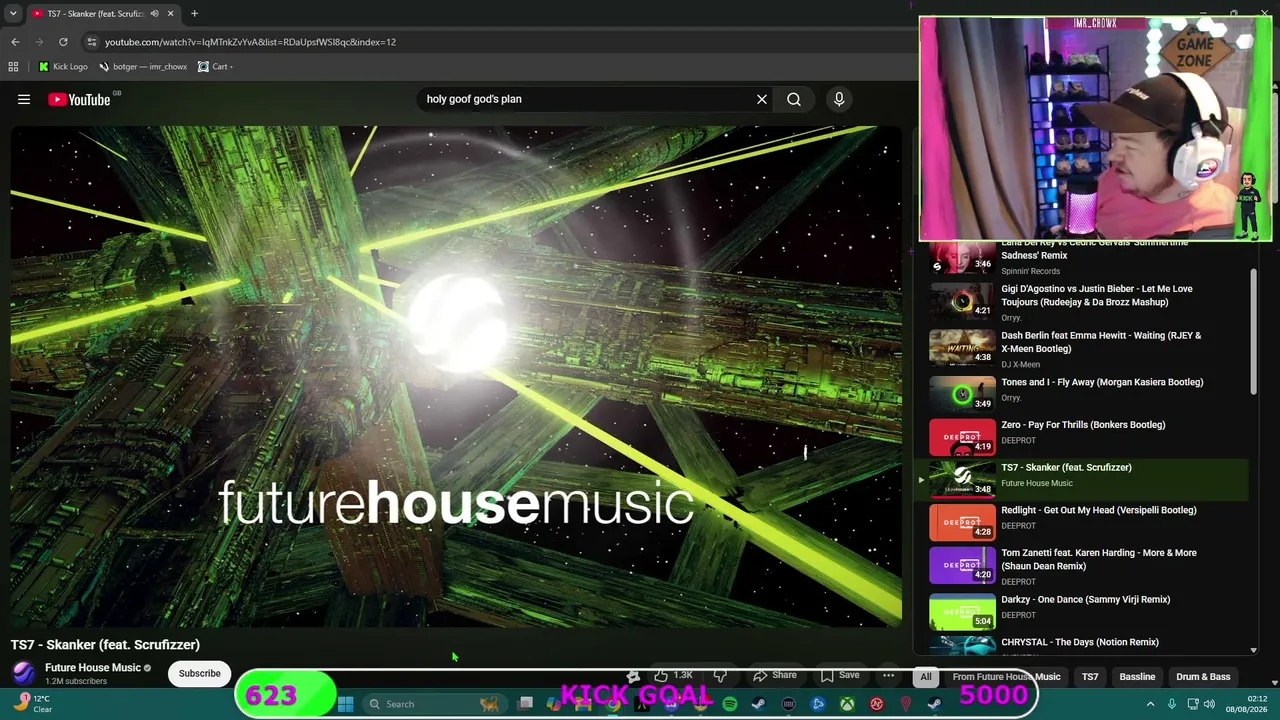Open the more actions three-dot menu
This screenshot has height=720, width=1280.
(x=888, y=675)
